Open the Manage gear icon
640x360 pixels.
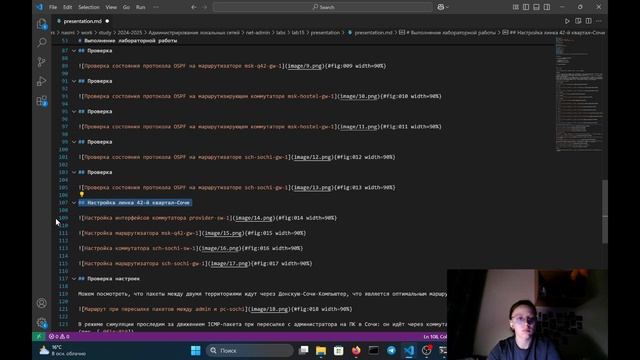coord(42,323)
